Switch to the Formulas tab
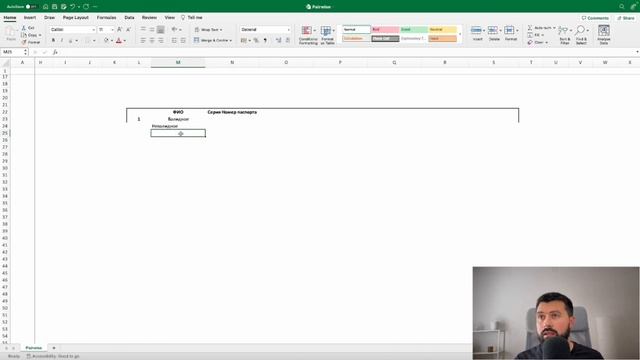640x360 pixels. (x=107, y=18)
